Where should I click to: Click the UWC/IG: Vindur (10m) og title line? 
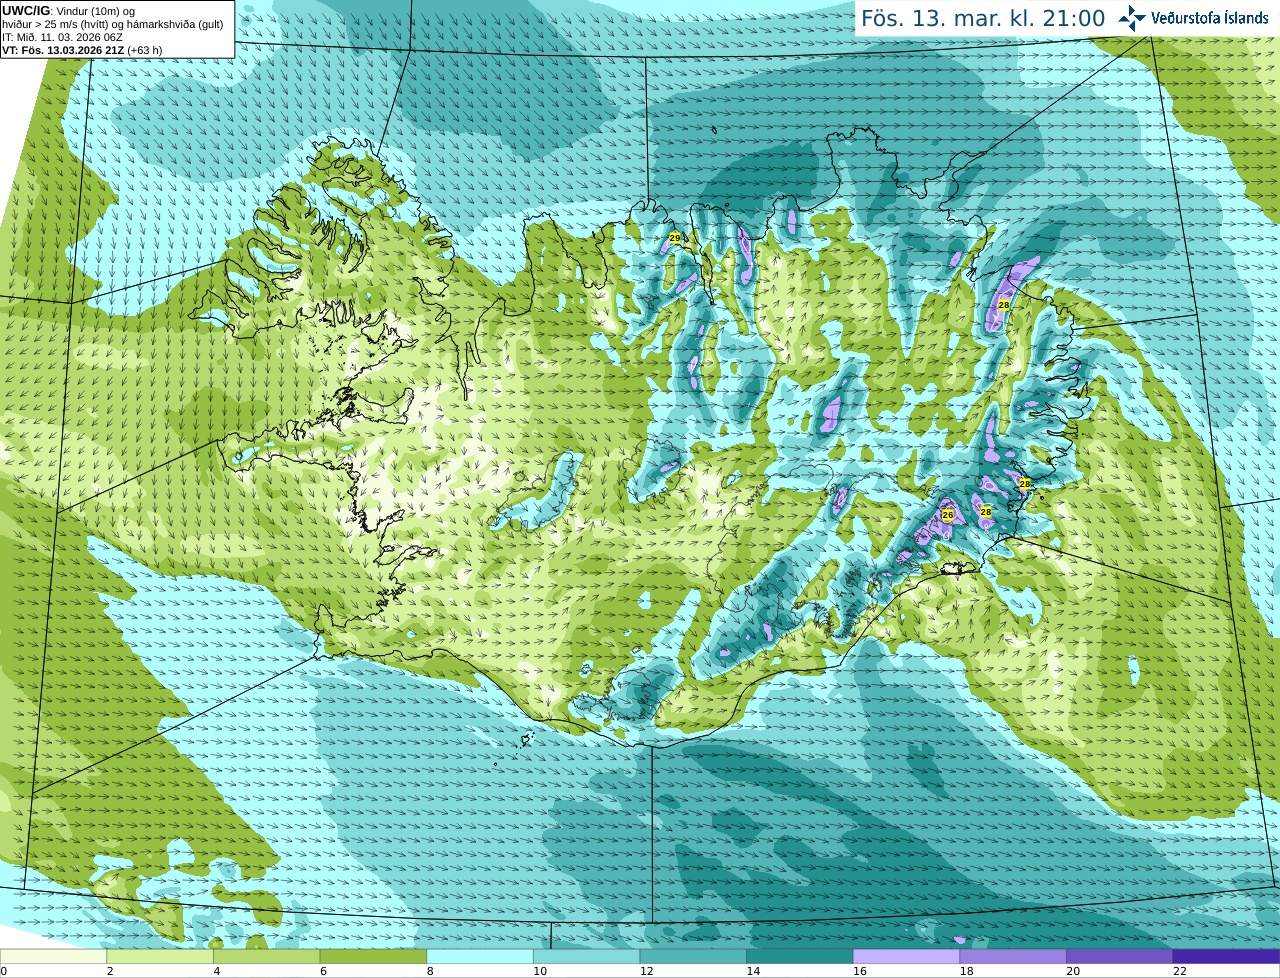[x=69, y=11]
